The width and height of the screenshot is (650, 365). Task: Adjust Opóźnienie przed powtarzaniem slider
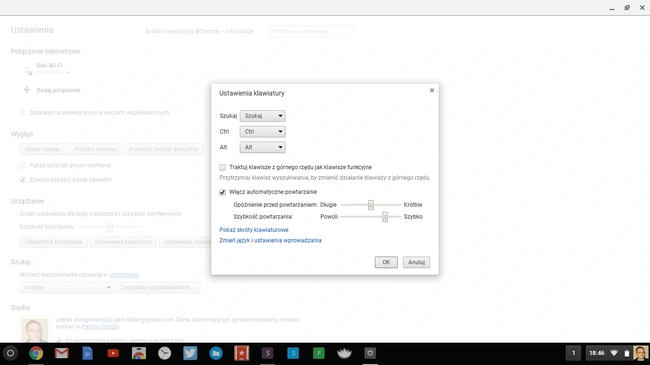pyautogui.click(x=371, y=204)
